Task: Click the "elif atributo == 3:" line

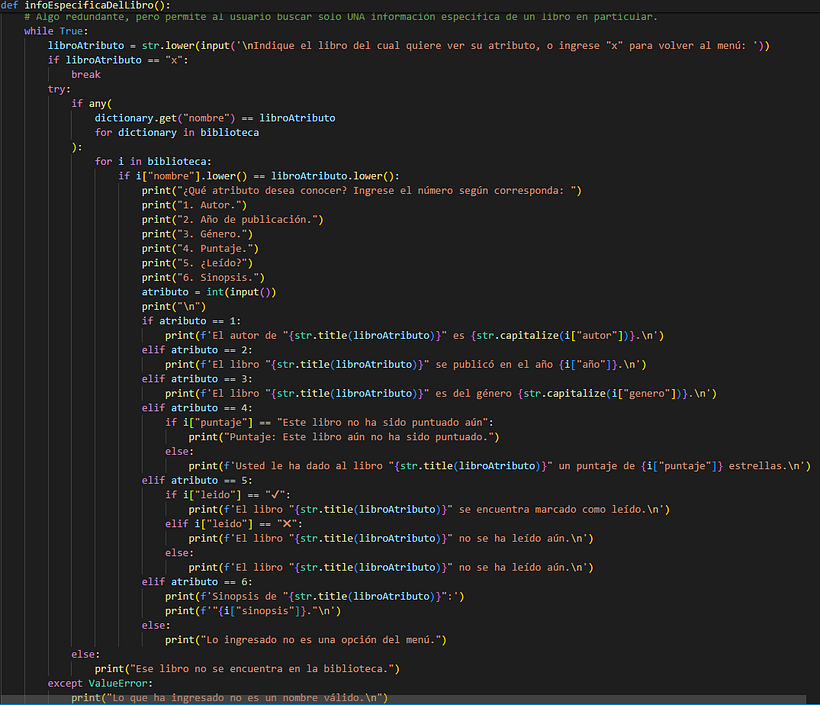Action: (x=197, y=379)
